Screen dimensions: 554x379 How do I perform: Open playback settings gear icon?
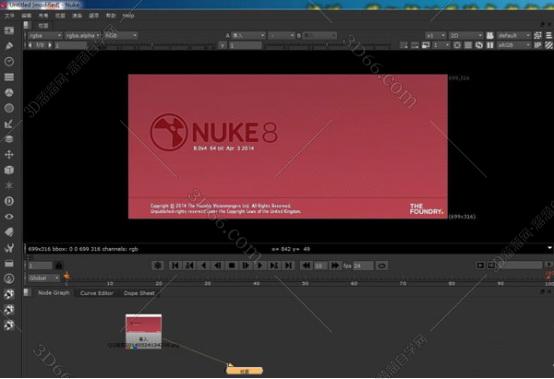click(158, 265)
